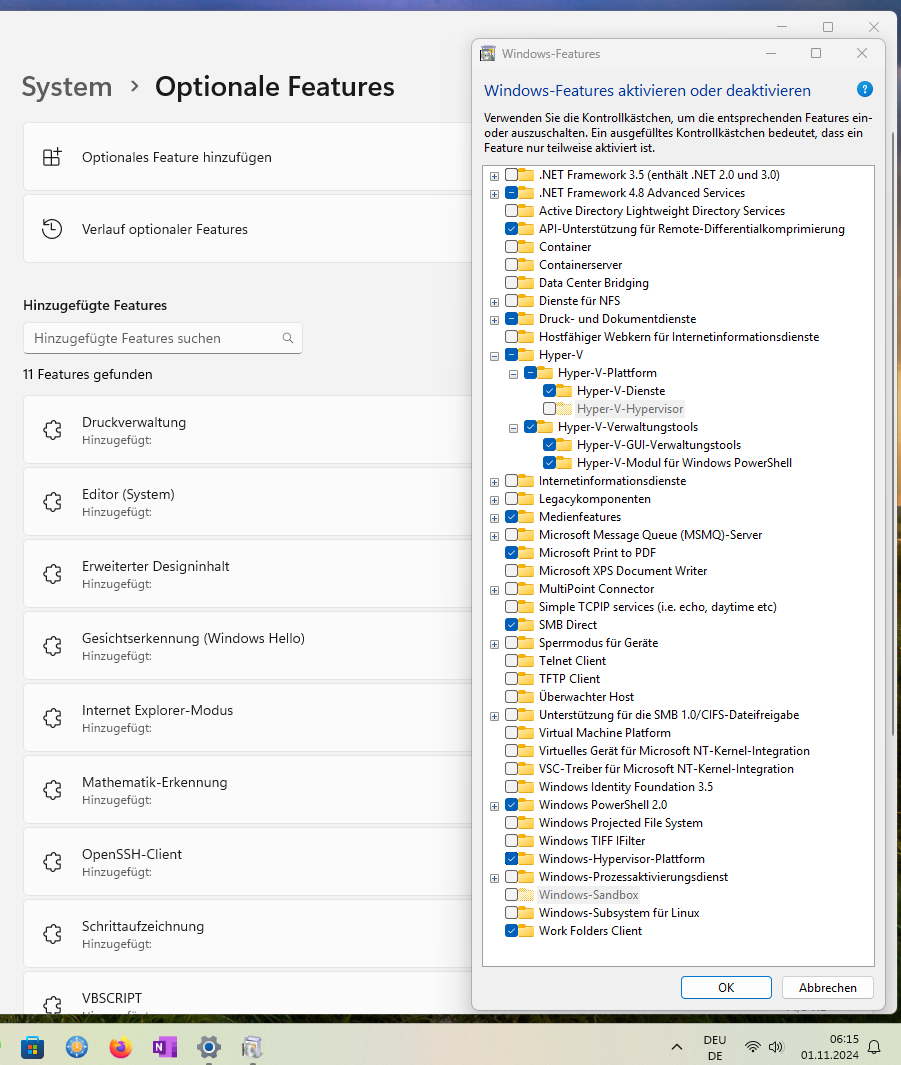Open the compass browser icon in taskbar
901x1065 pixels.
[x=77, y=1047]
